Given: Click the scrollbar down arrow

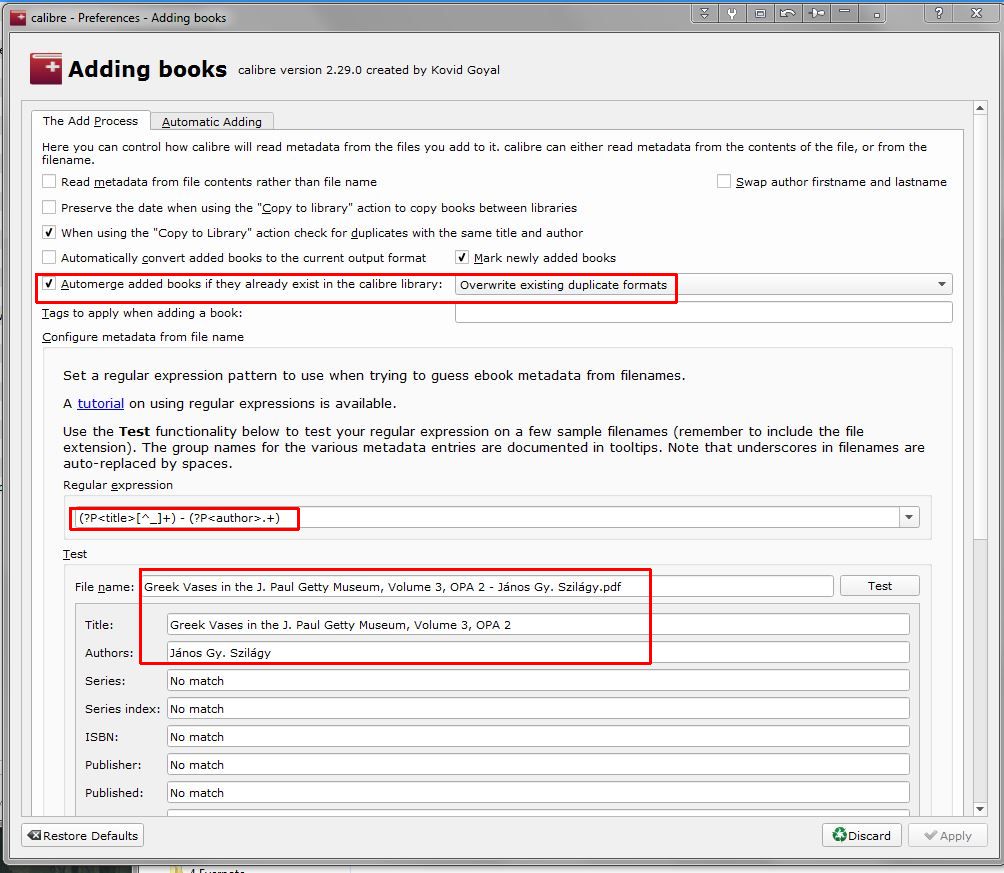Looking at the screenshot, I should click(980, 810).
